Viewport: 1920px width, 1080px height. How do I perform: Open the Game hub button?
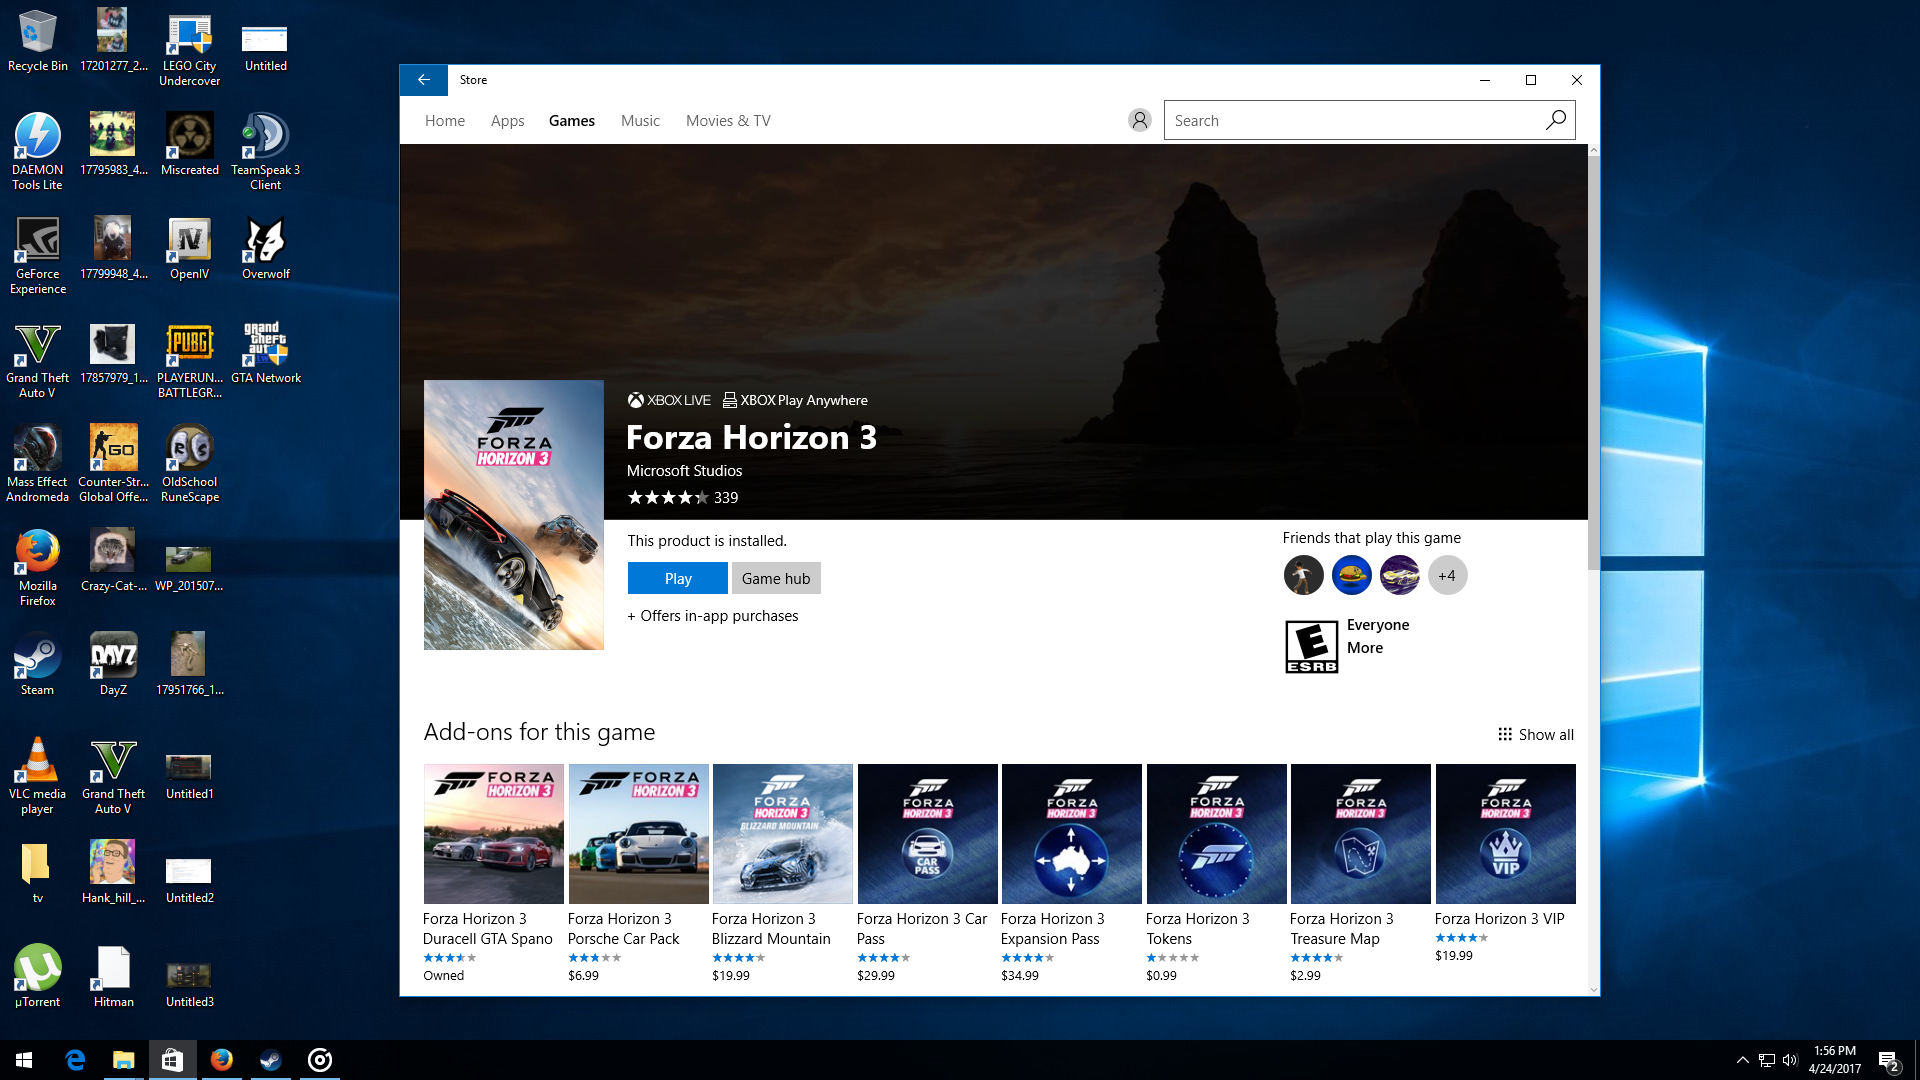(x=776, y=578)
